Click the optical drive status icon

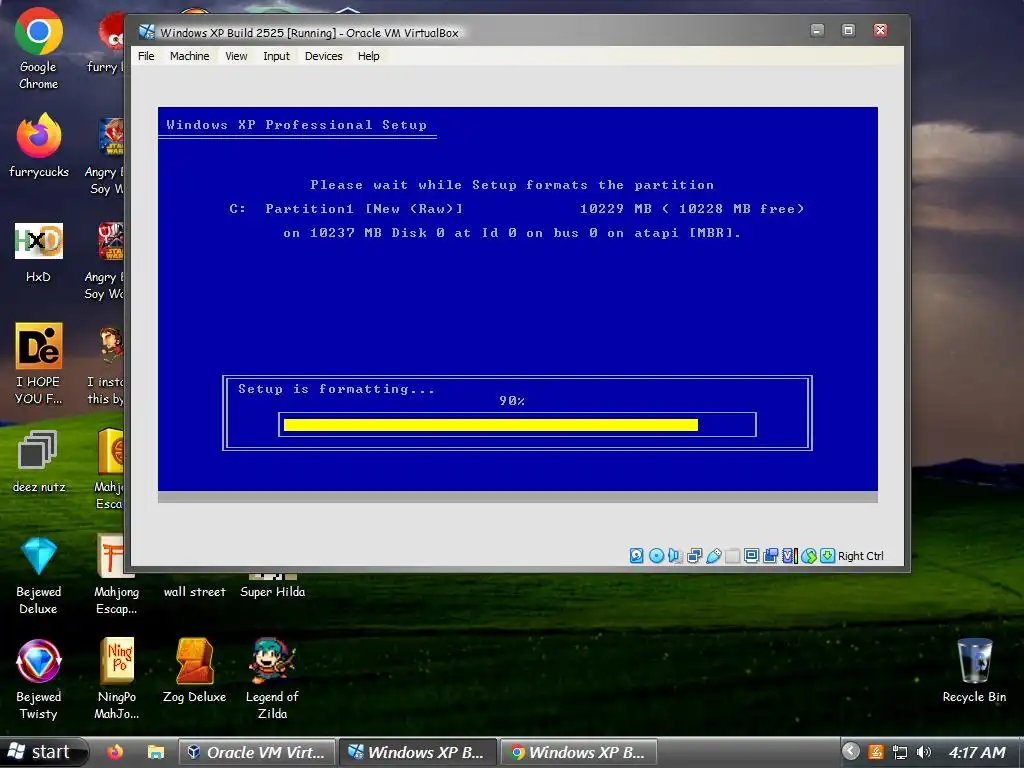pyautogui.click(x=656, y=556)
